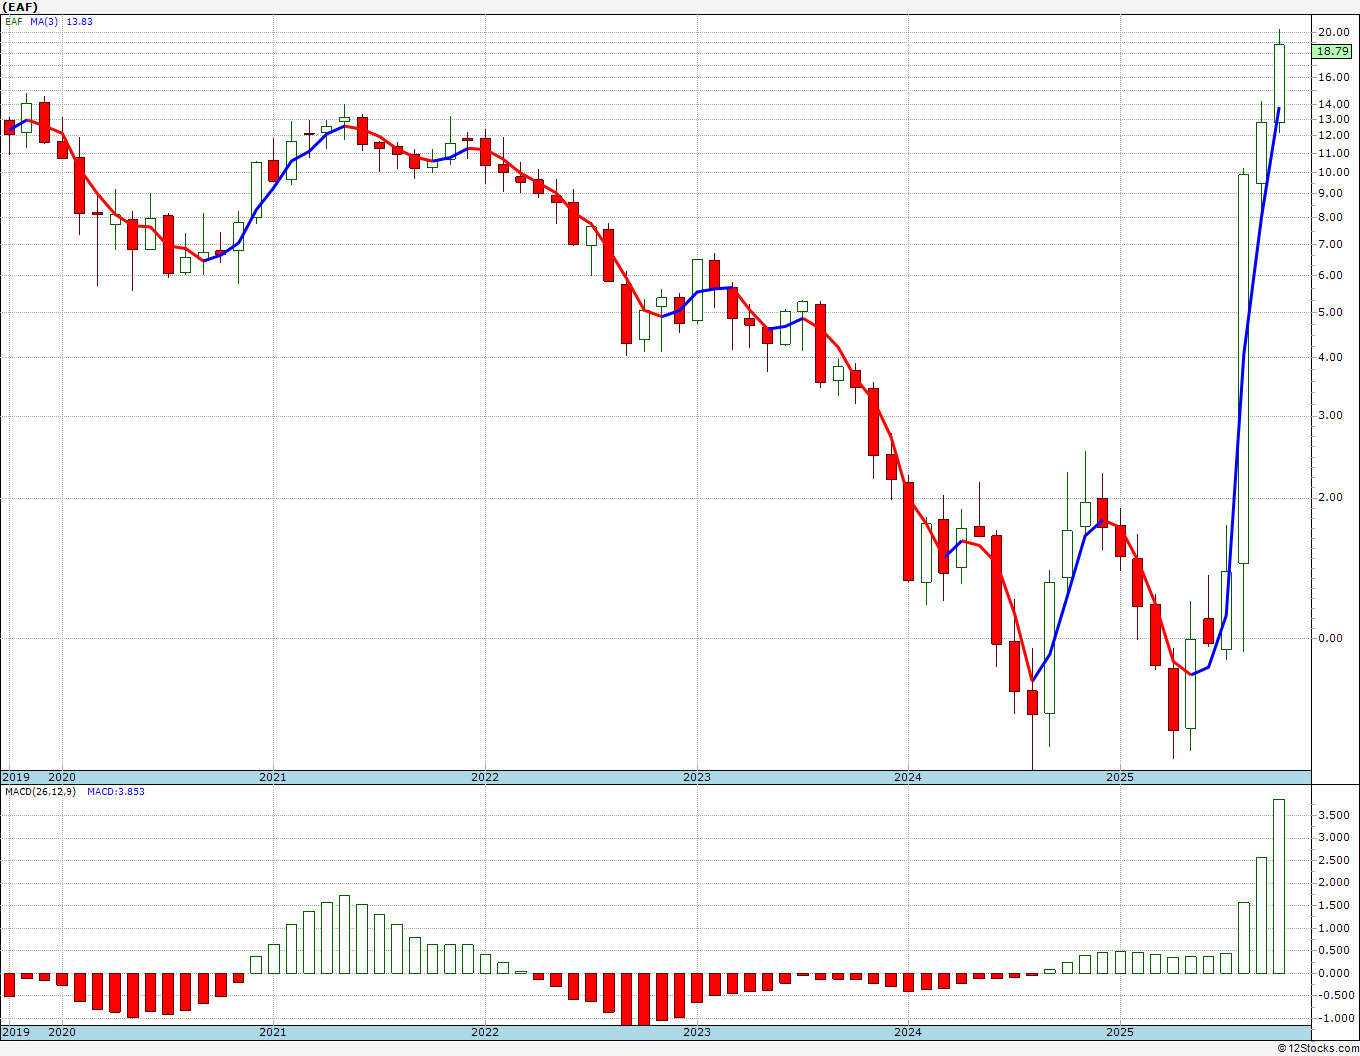Click the latest candlestick near 18.79
The width and height of the screenshot is (1360, 1056).
(1279, 83)
